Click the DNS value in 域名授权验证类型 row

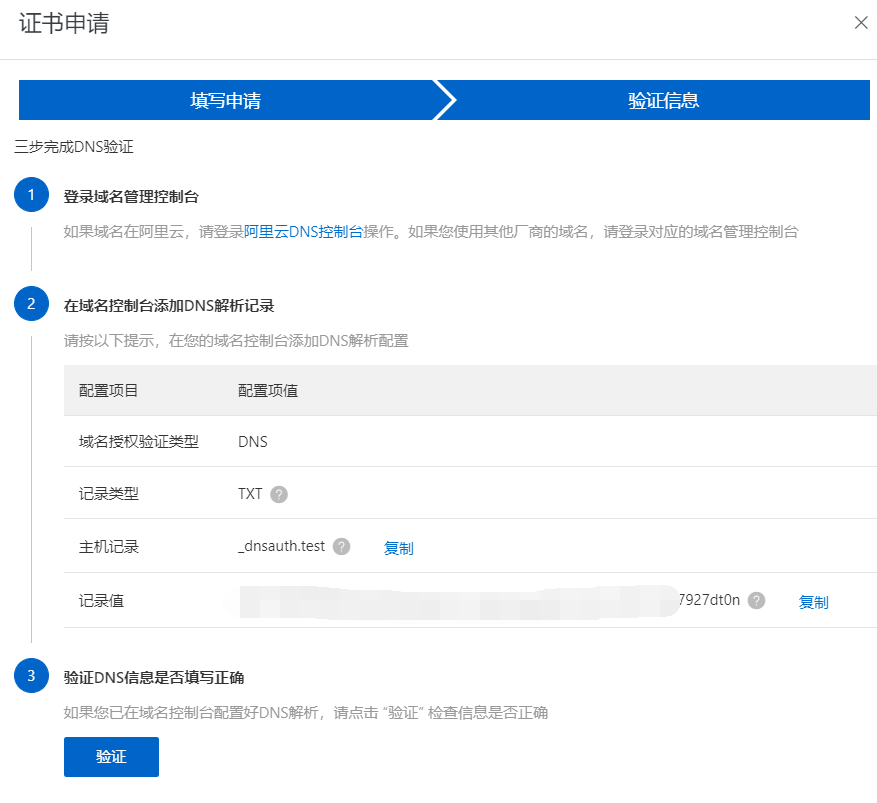(x=253, y=441)
